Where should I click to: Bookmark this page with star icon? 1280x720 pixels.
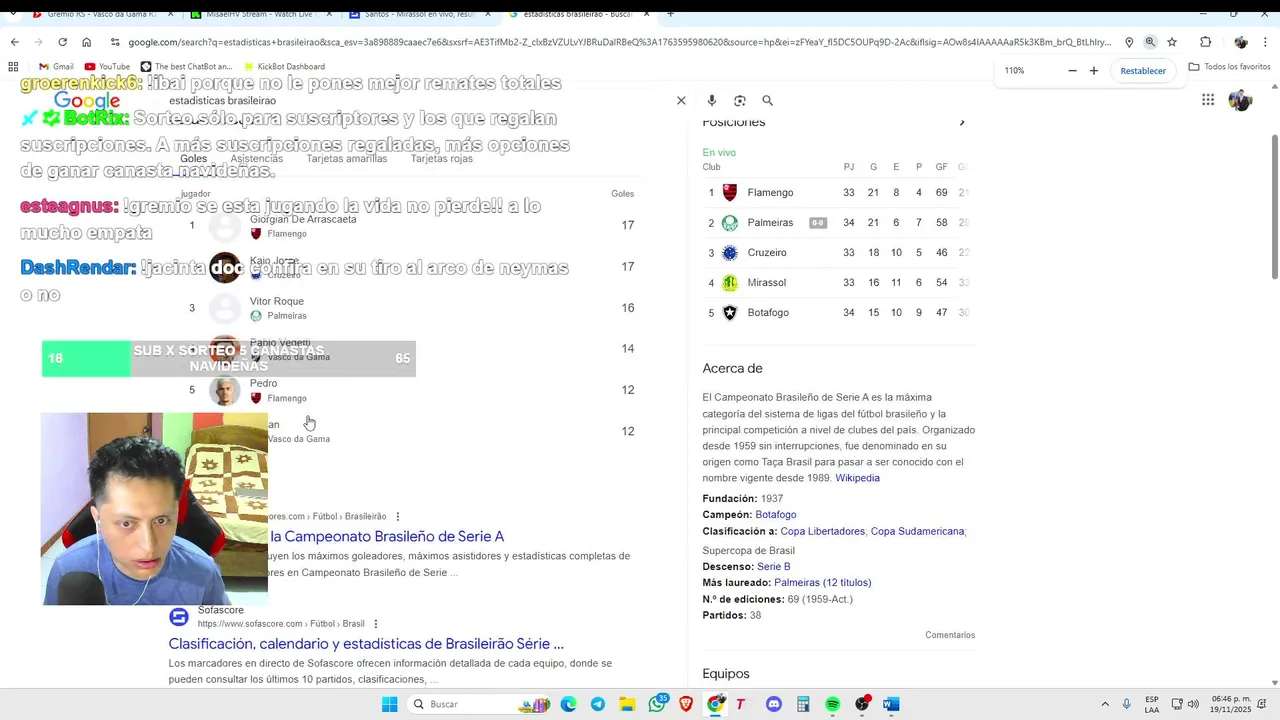point(1172,42)
